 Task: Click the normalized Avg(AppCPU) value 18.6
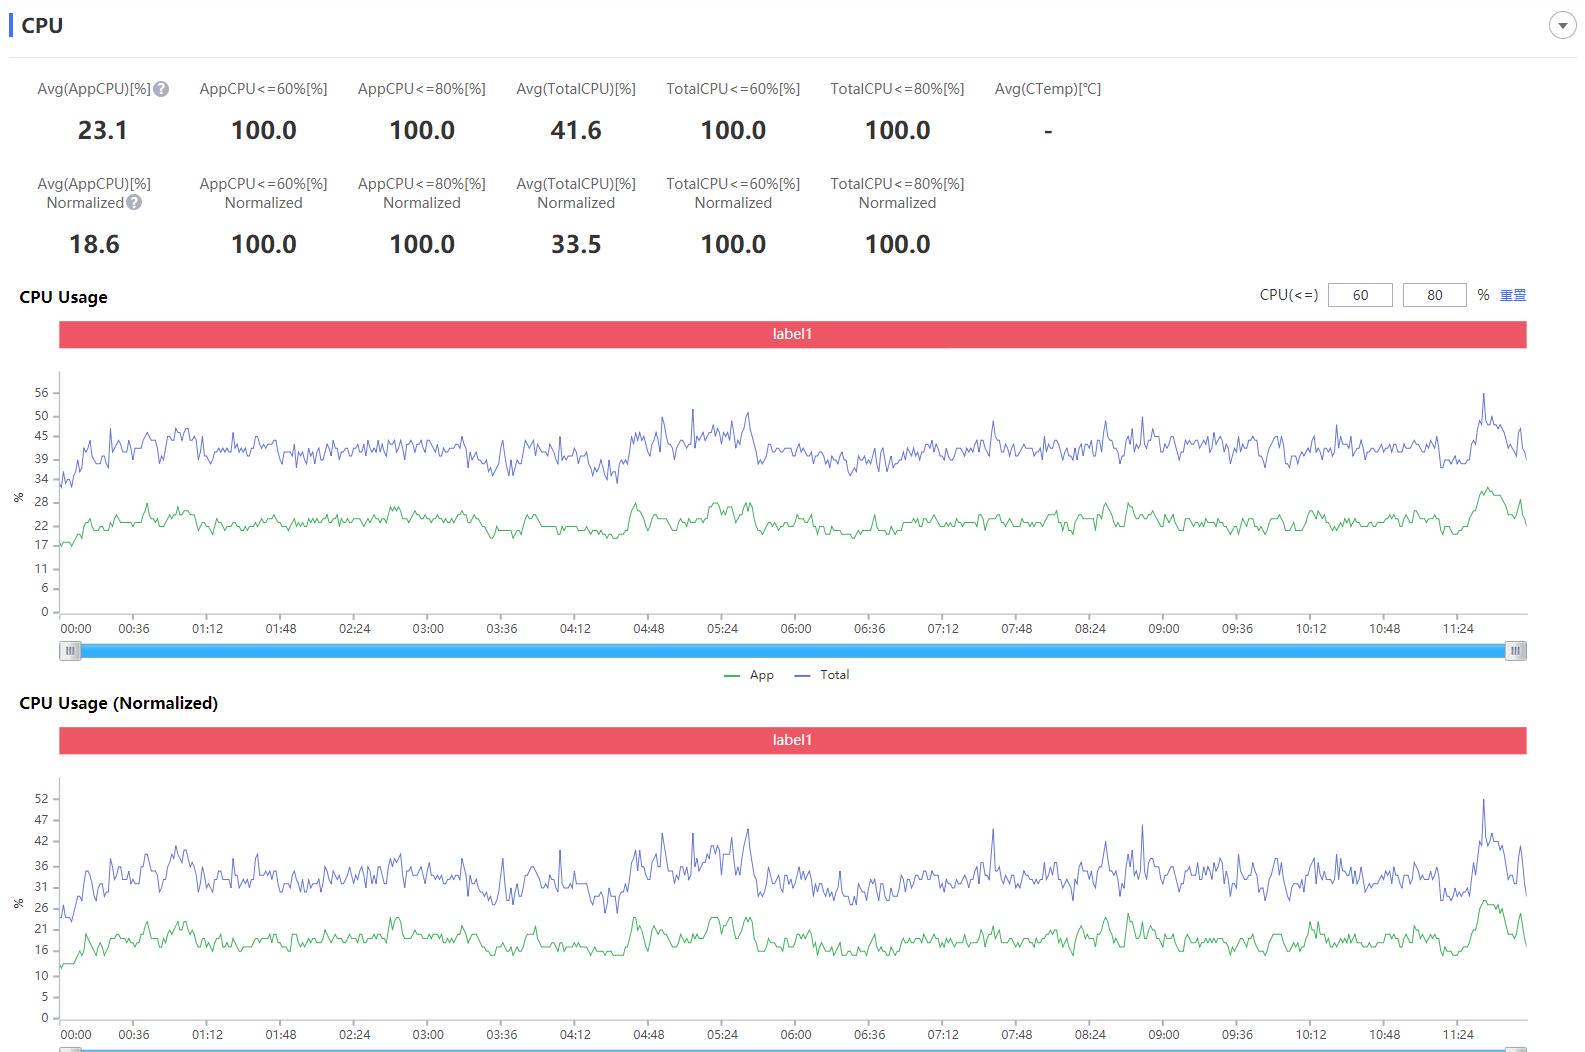[94, 245]
